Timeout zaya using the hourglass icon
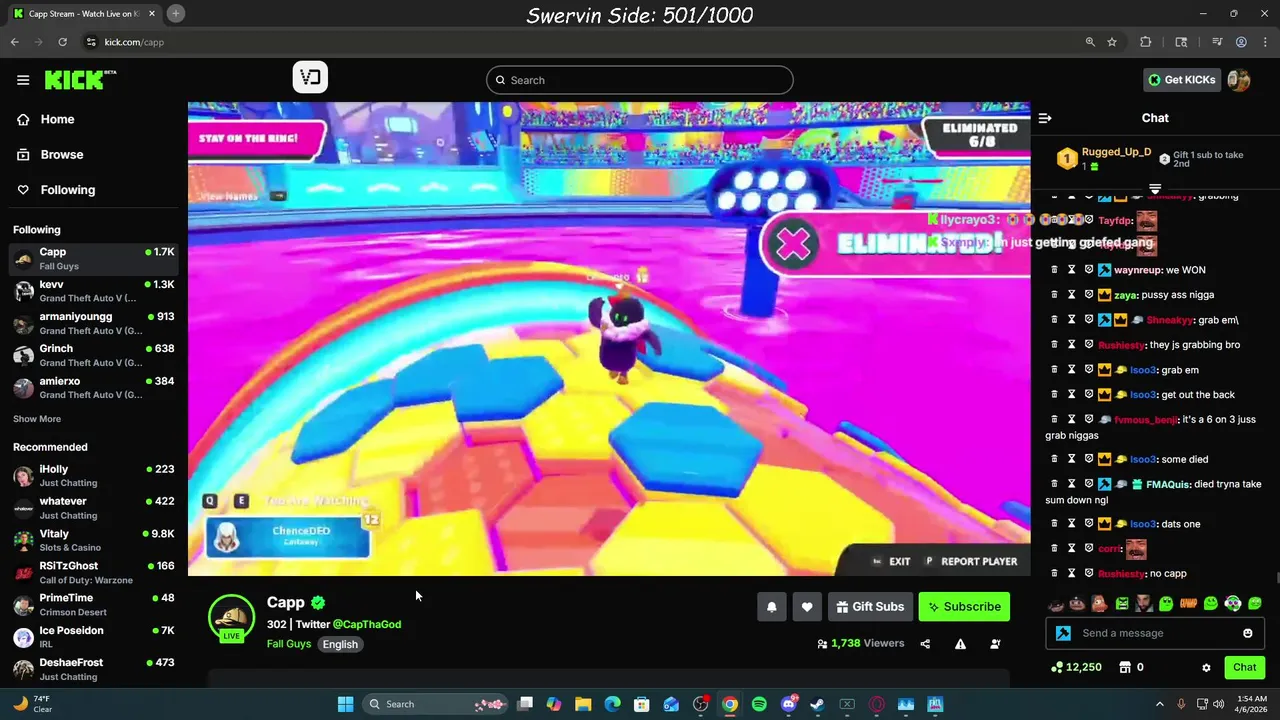Viewport: 1280px width, 720px height. coord(1071,295)
